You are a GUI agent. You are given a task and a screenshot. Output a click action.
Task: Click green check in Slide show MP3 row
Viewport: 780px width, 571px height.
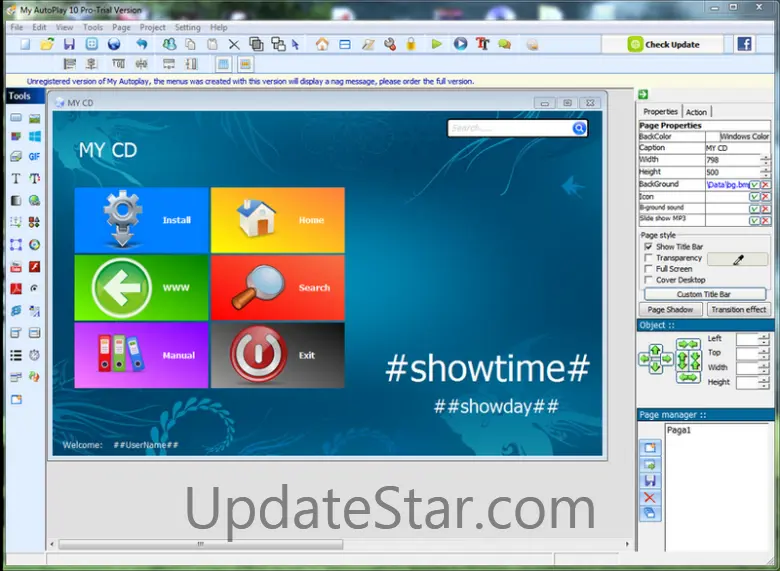pyautogui.click(x=755, y=220)
